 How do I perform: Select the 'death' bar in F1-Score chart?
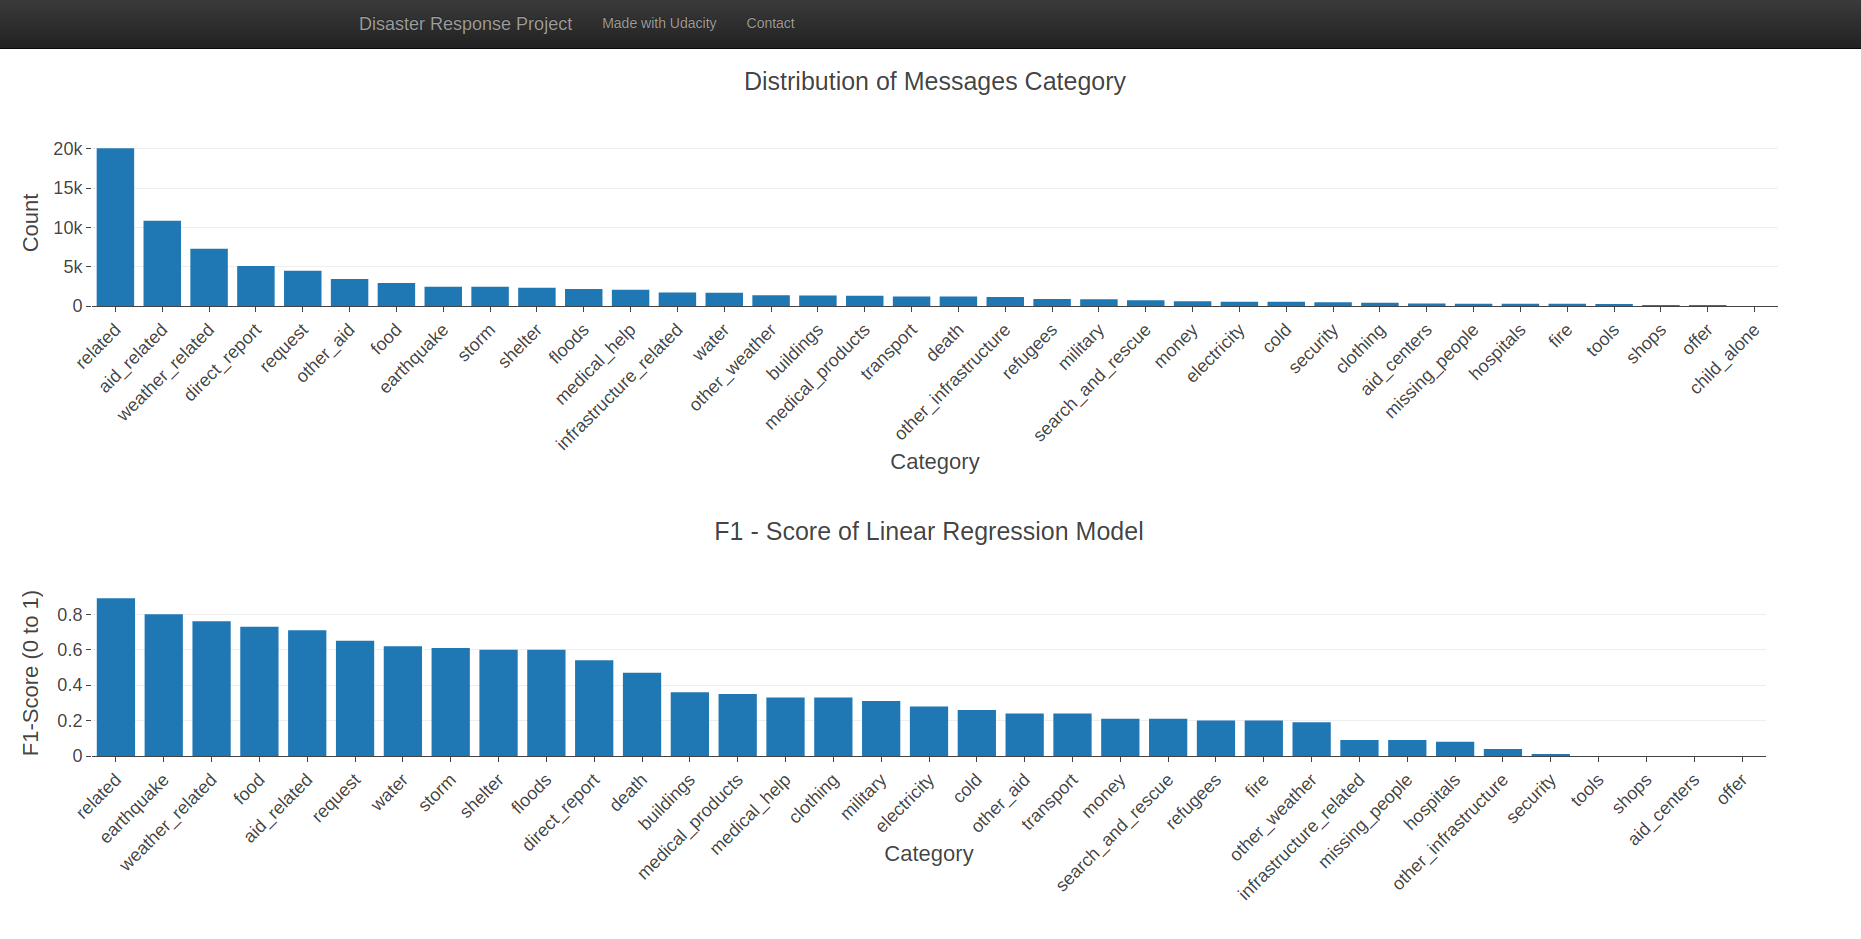point(642,714)
